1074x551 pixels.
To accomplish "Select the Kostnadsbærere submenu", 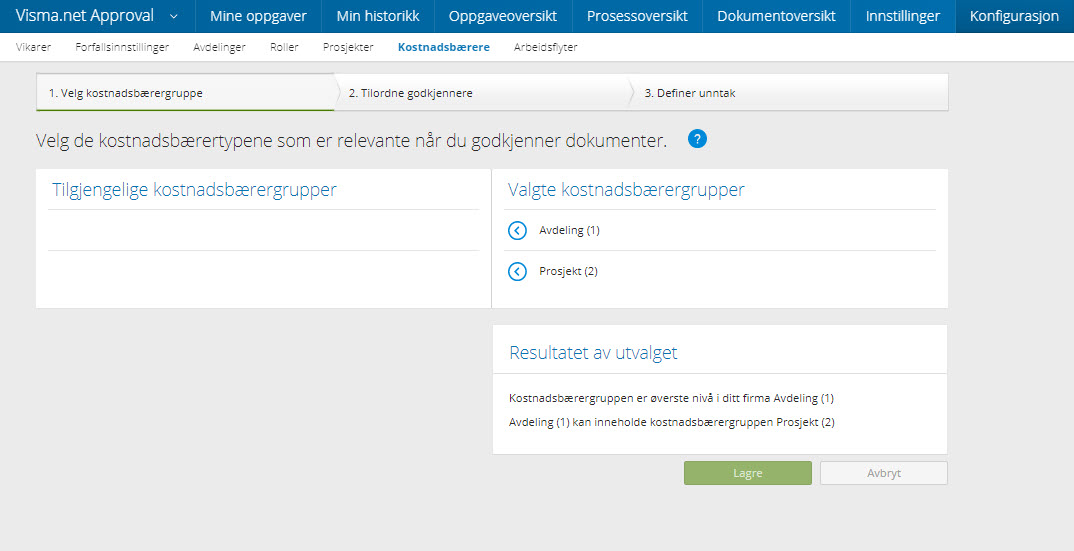I will 444,47.
